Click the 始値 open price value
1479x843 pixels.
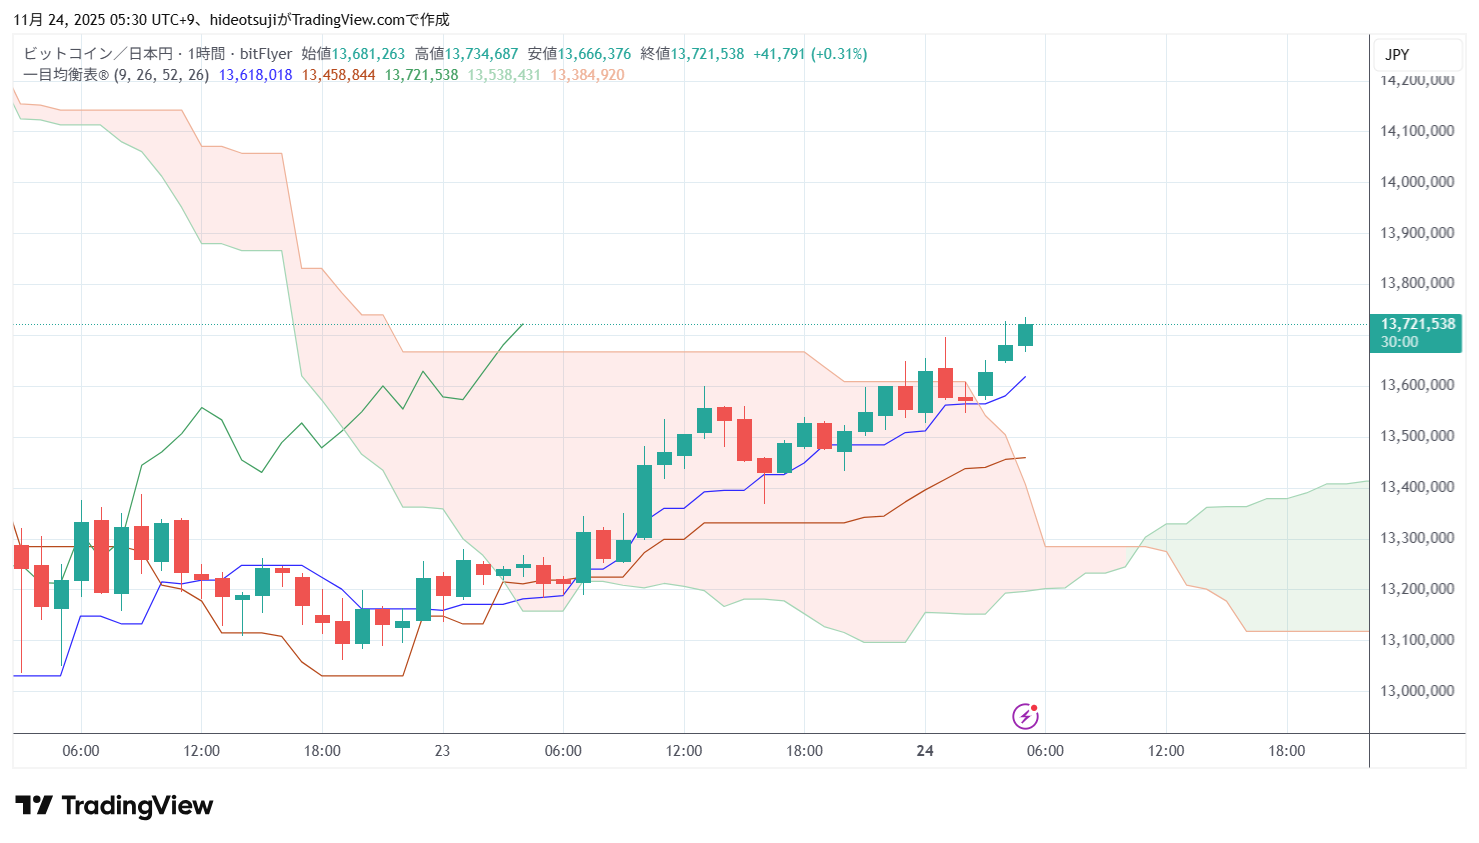(368, 54)
